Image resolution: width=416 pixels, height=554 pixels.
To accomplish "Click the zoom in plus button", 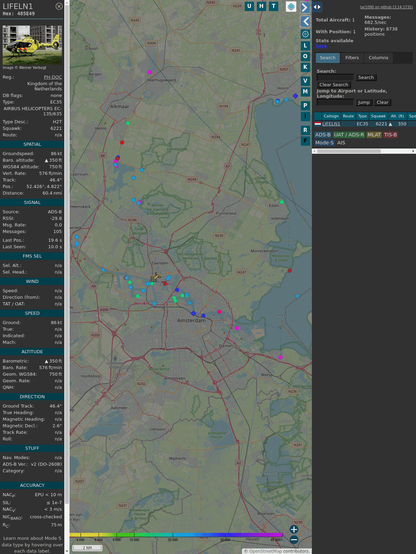I will coord(294,529).
